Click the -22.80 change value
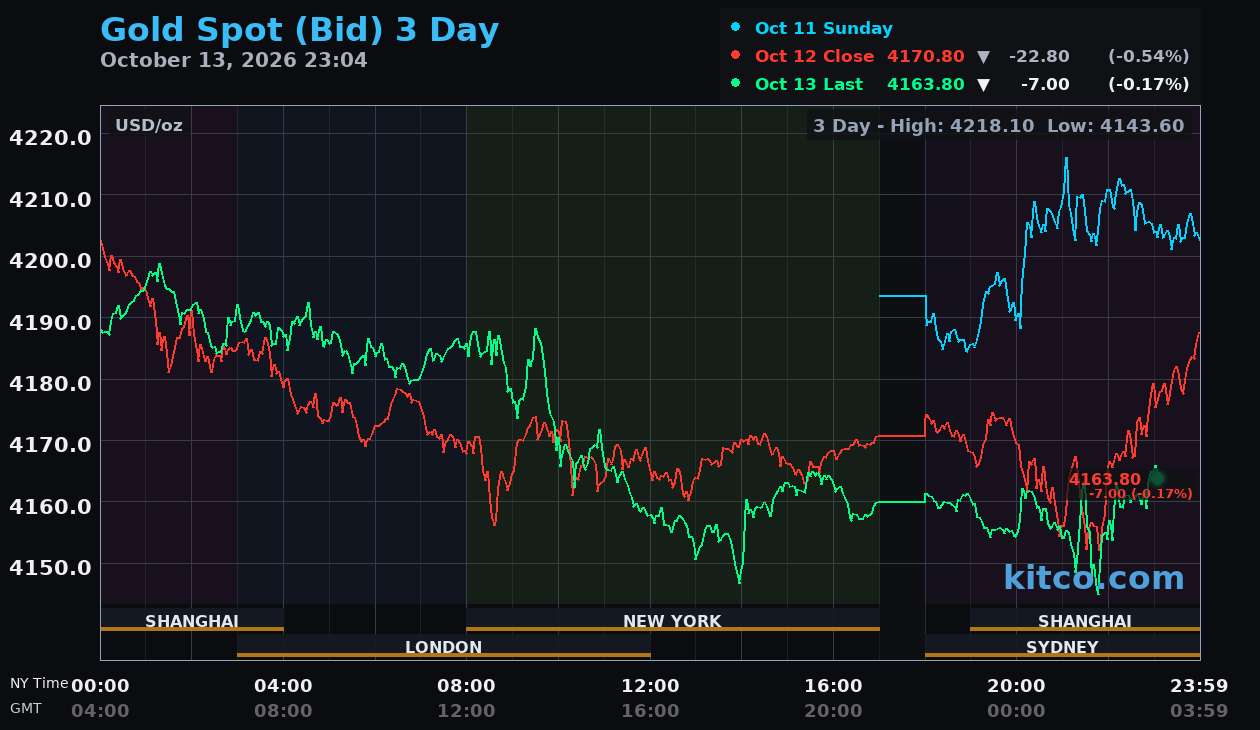The image size is (1260, 730). pyautogui.click(x=1039, y=56)
